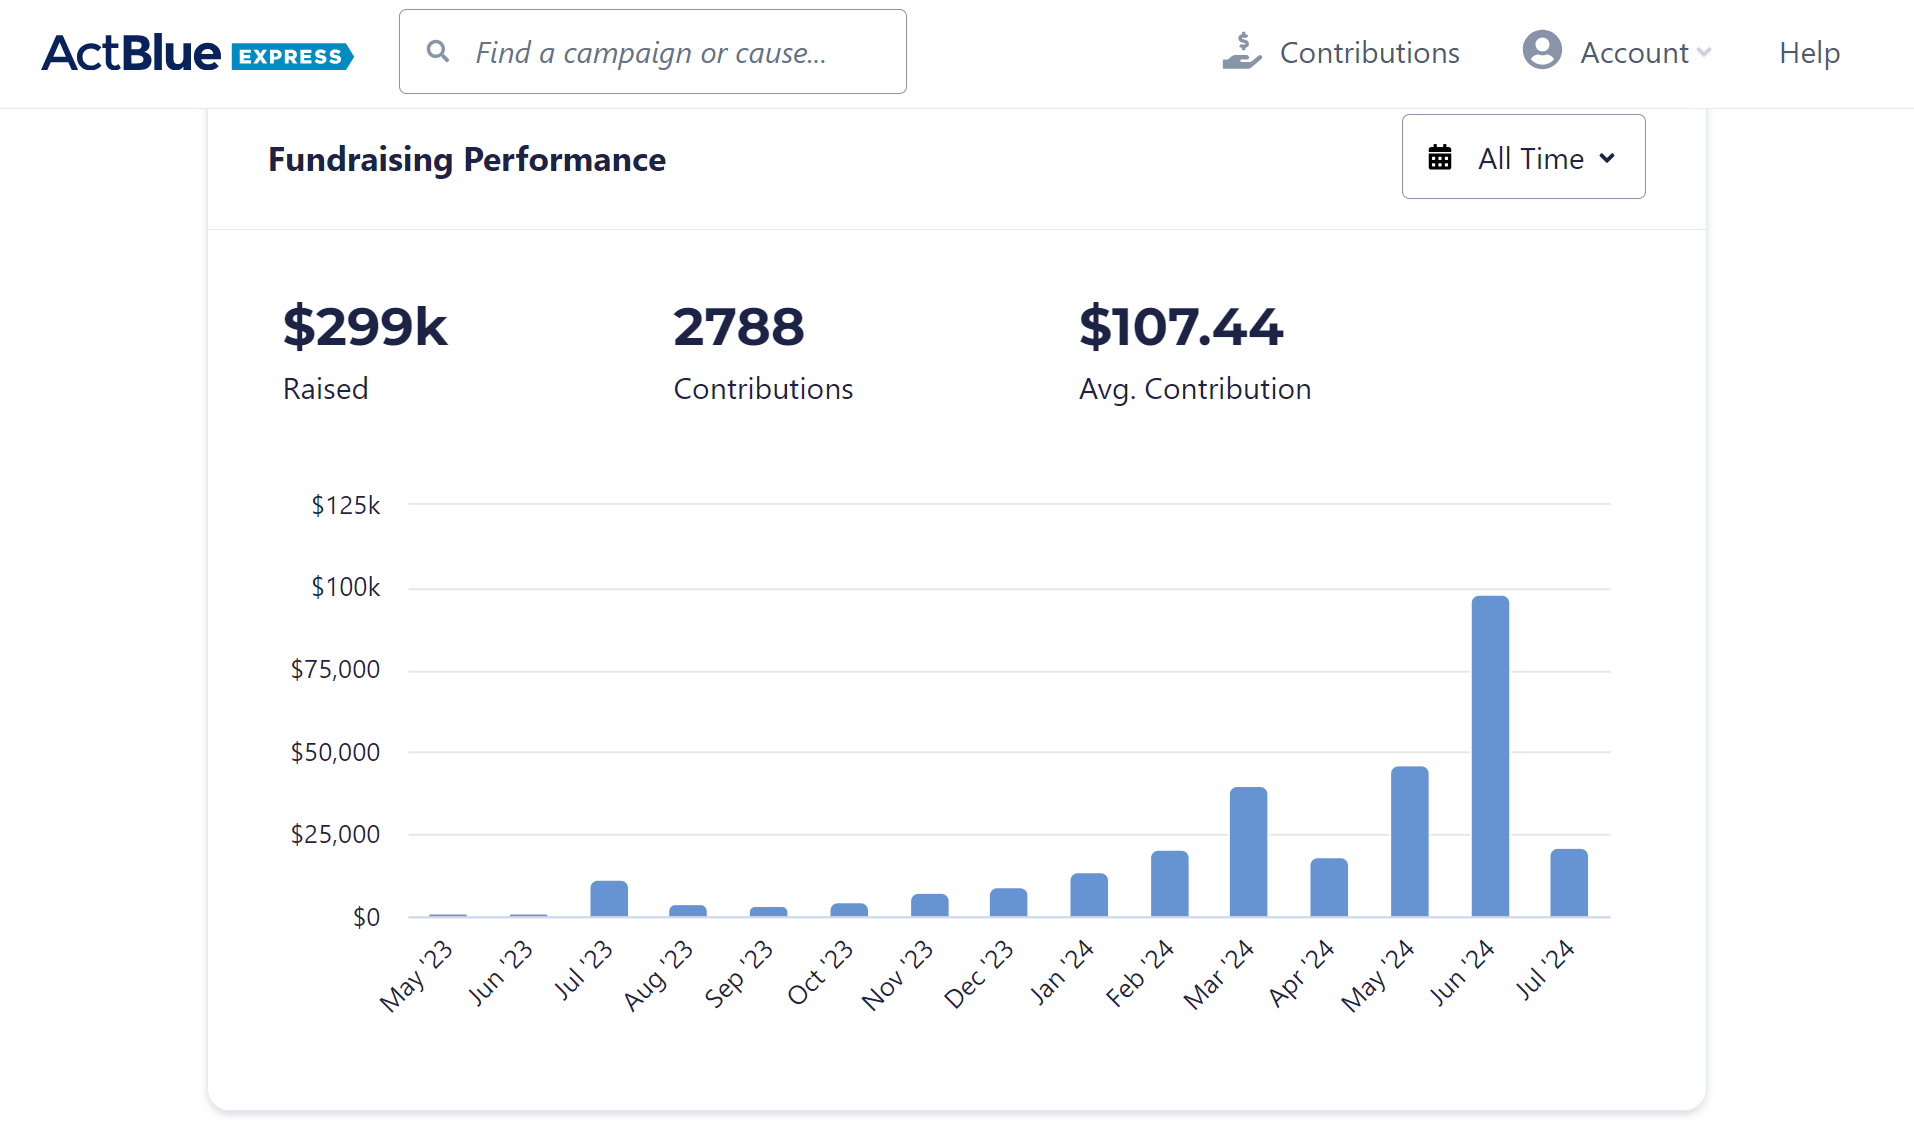Open the All Time date range dropdown
This screenshot has height=1129, width=1914.
[1523, 157]
